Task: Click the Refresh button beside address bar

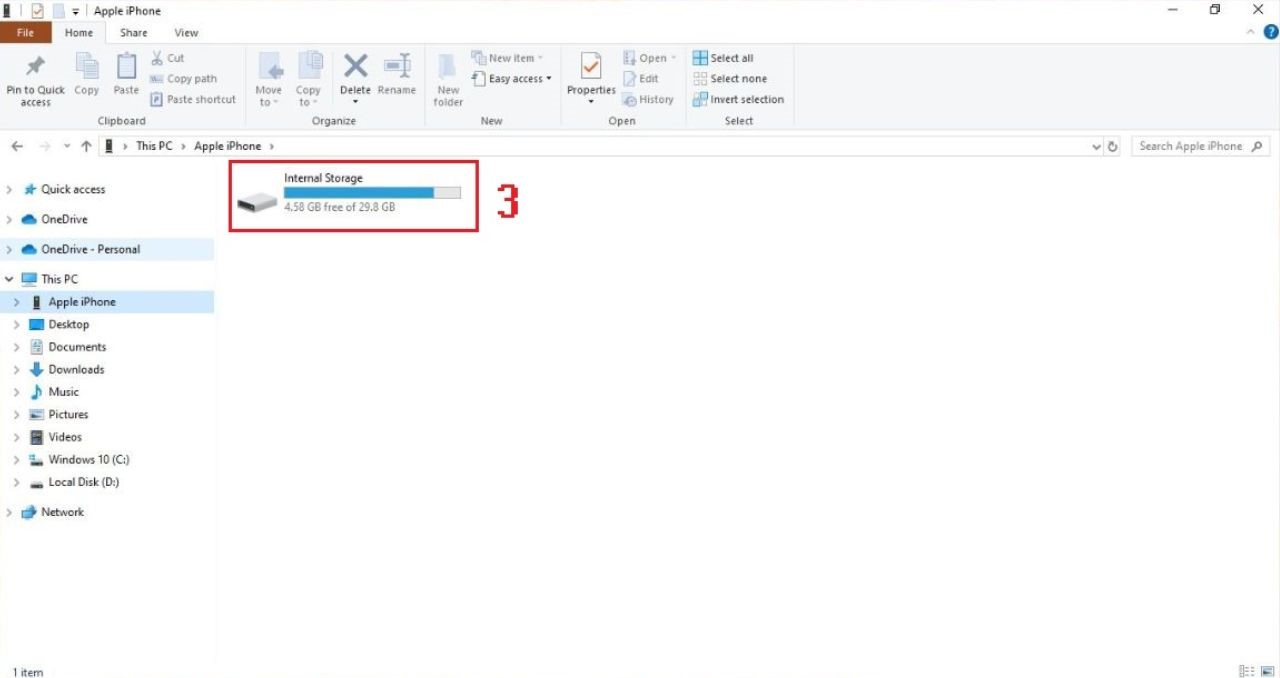Action: 1113,147
